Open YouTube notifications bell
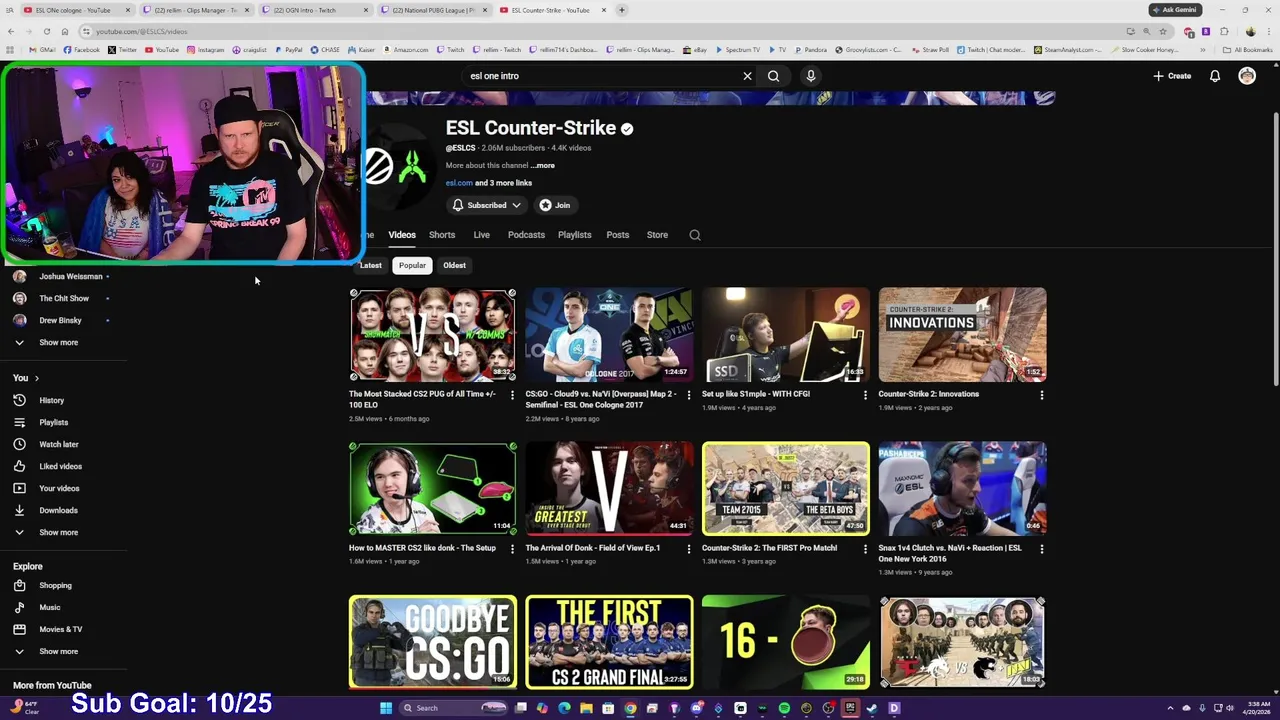The width and height of the screenshot is (1280, 720). (x=1215, y=76)
